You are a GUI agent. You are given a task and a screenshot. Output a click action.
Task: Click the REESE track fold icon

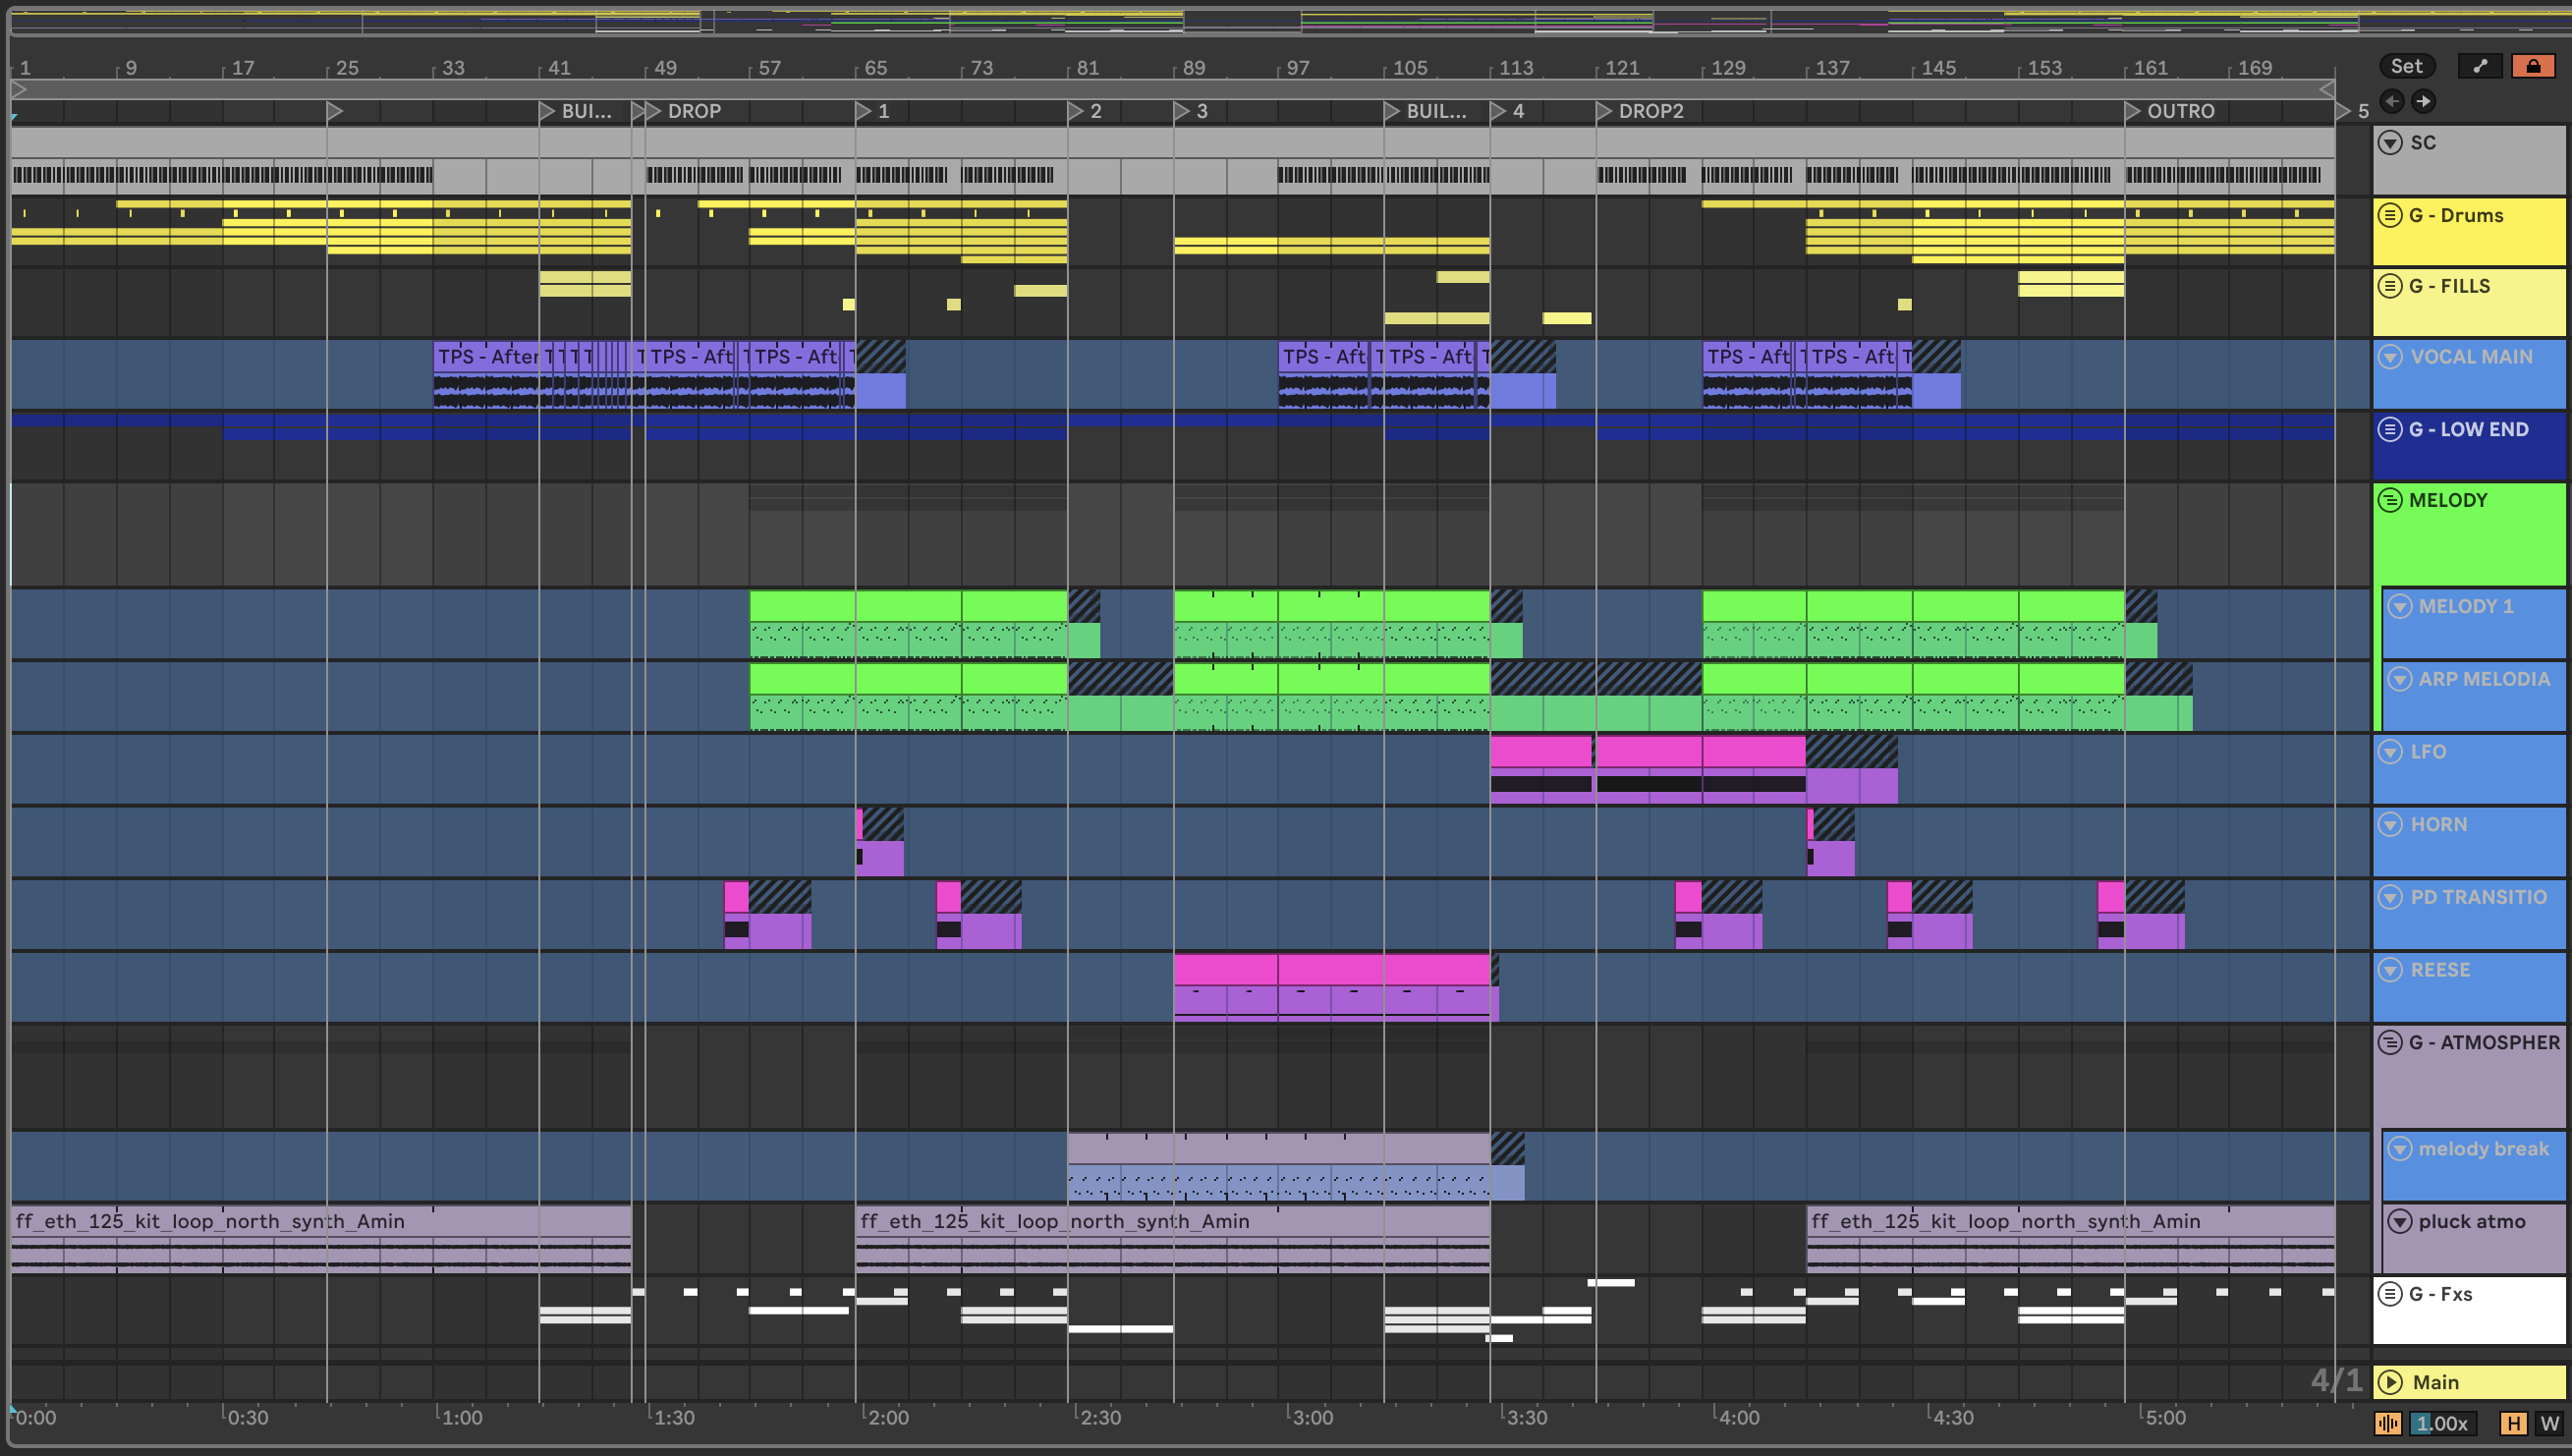click(x=2390, y=970)
